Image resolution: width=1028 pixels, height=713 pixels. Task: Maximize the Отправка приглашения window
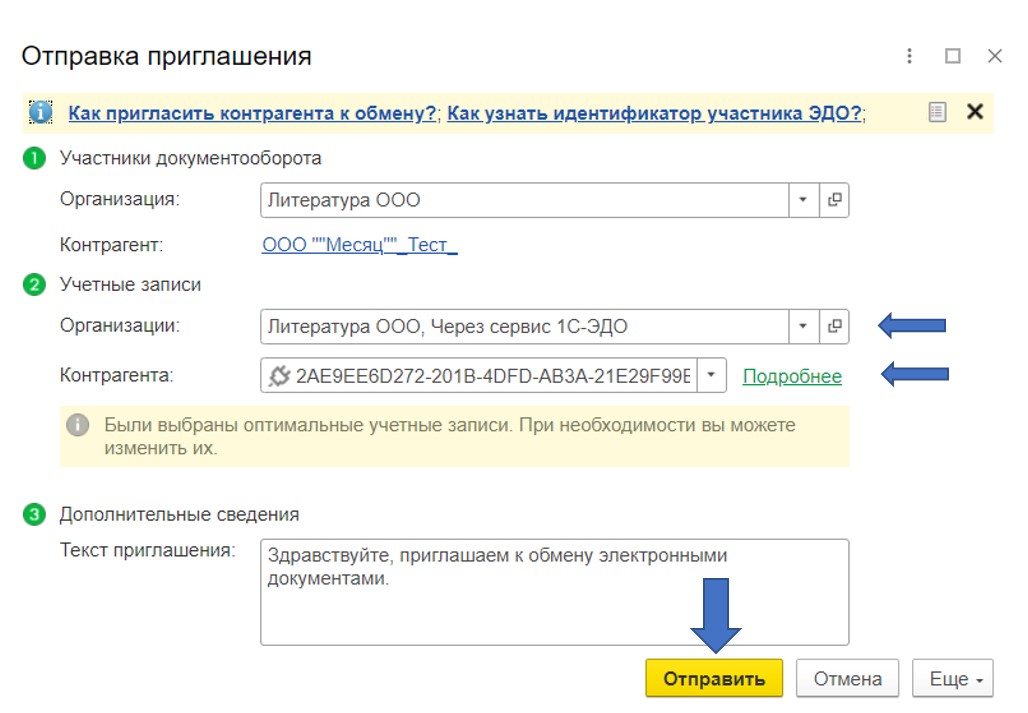coord(952,56)
